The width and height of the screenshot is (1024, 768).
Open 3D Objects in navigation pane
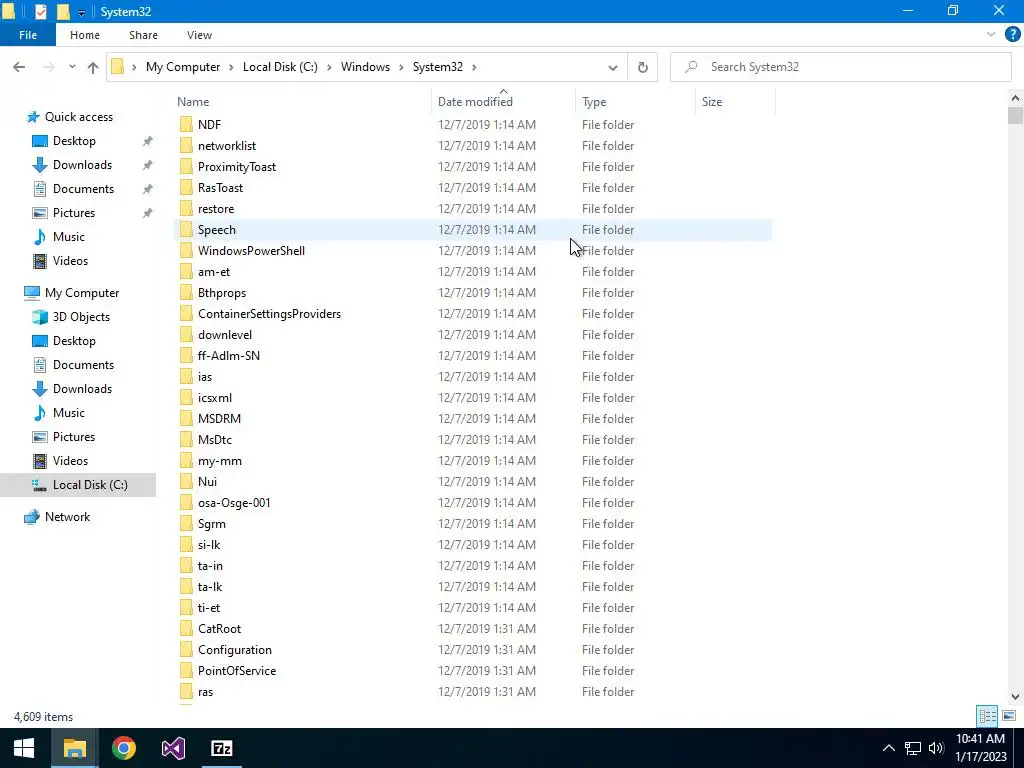[x=81, y=317]
